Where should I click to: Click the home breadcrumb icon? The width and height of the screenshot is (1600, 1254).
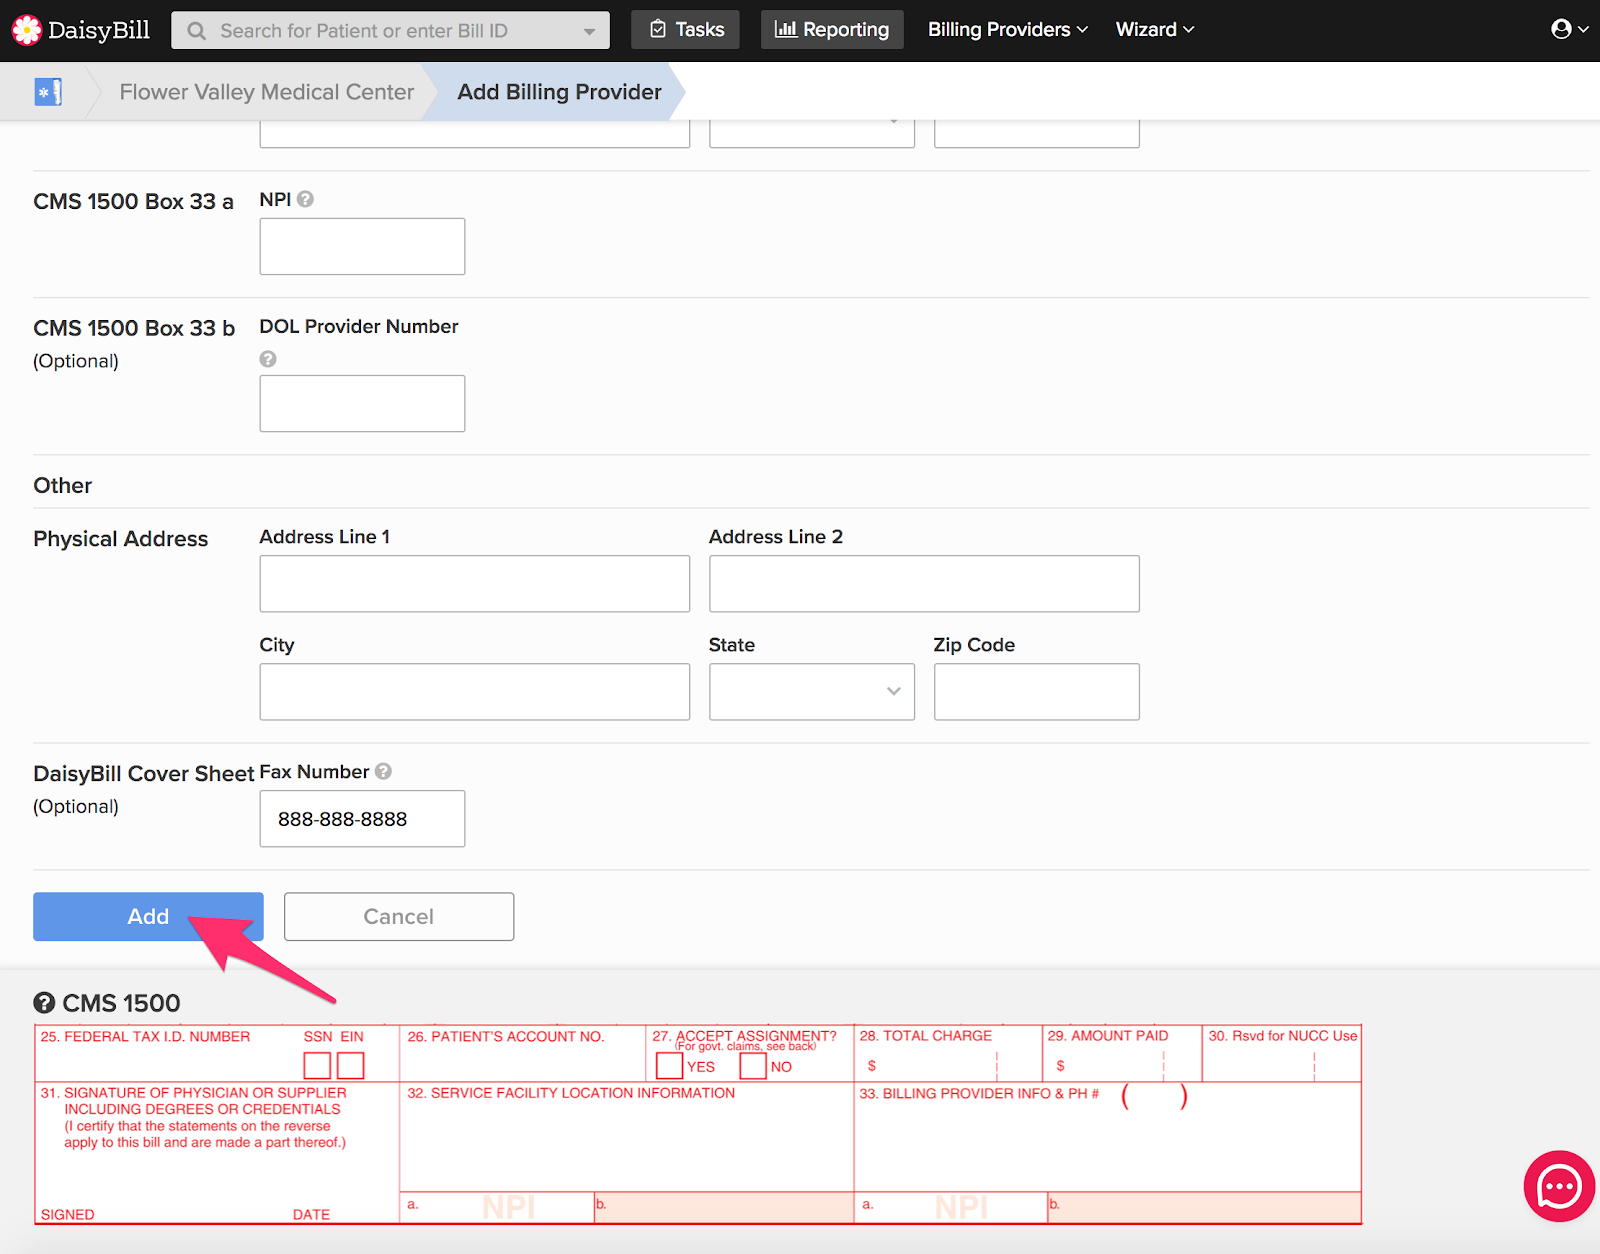48,92
